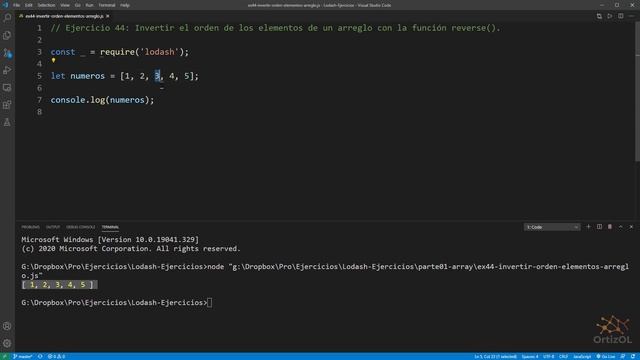Create a new terminal with plus icon
The image size is (640, 360).
589,227
